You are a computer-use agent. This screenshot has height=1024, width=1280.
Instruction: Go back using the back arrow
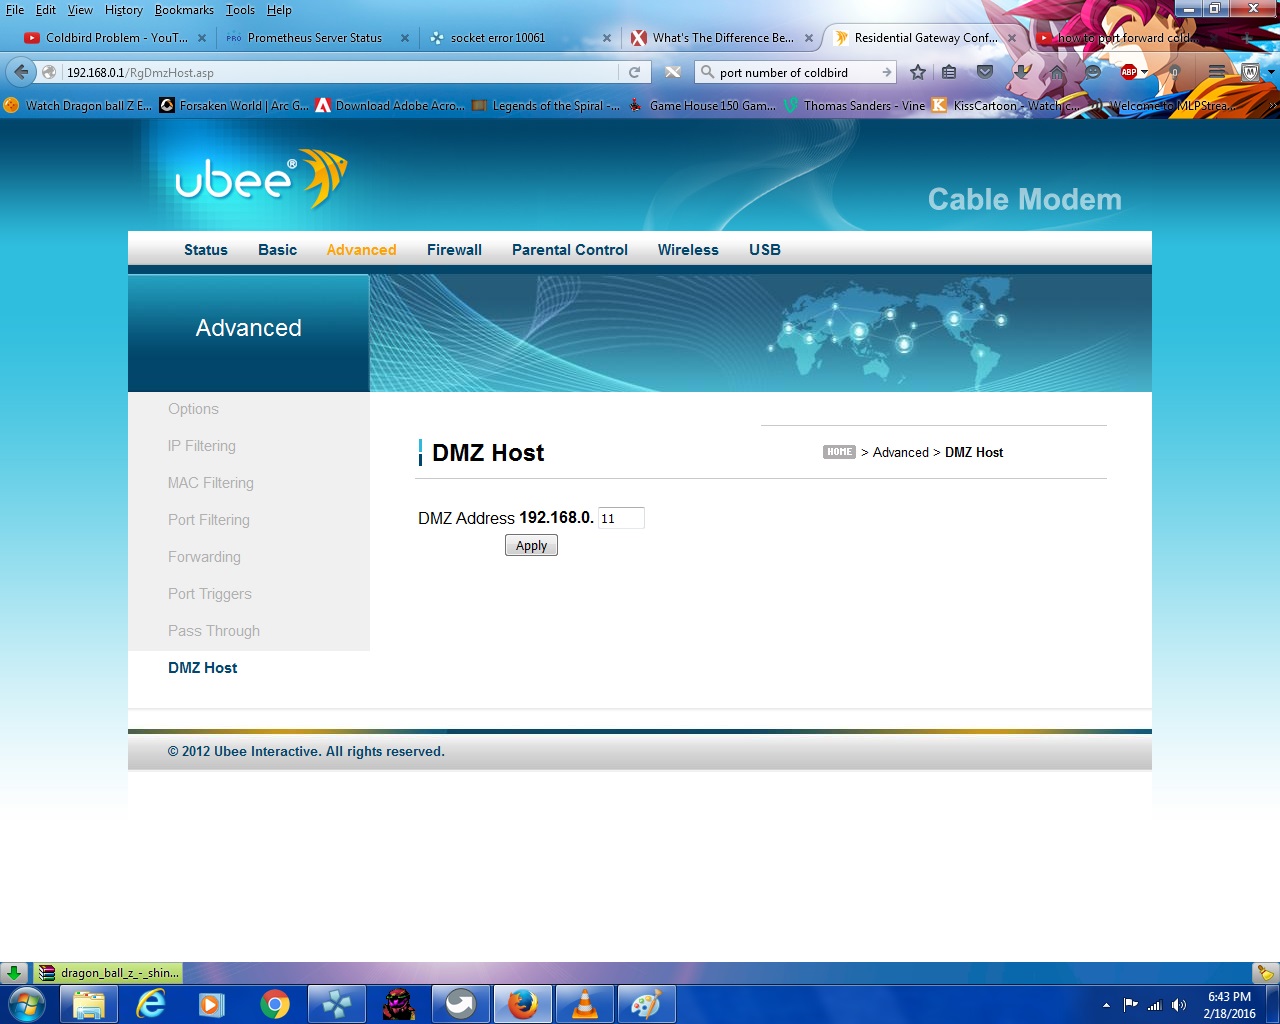(21, 72)
